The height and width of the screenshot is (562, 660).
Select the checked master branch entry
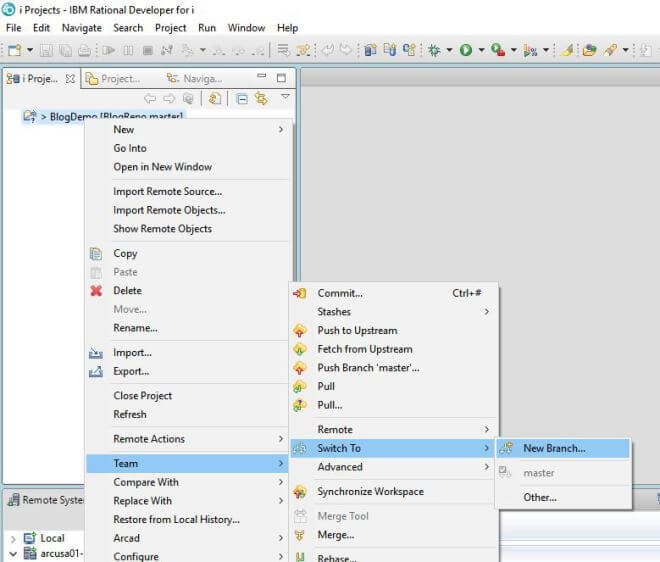563,473
